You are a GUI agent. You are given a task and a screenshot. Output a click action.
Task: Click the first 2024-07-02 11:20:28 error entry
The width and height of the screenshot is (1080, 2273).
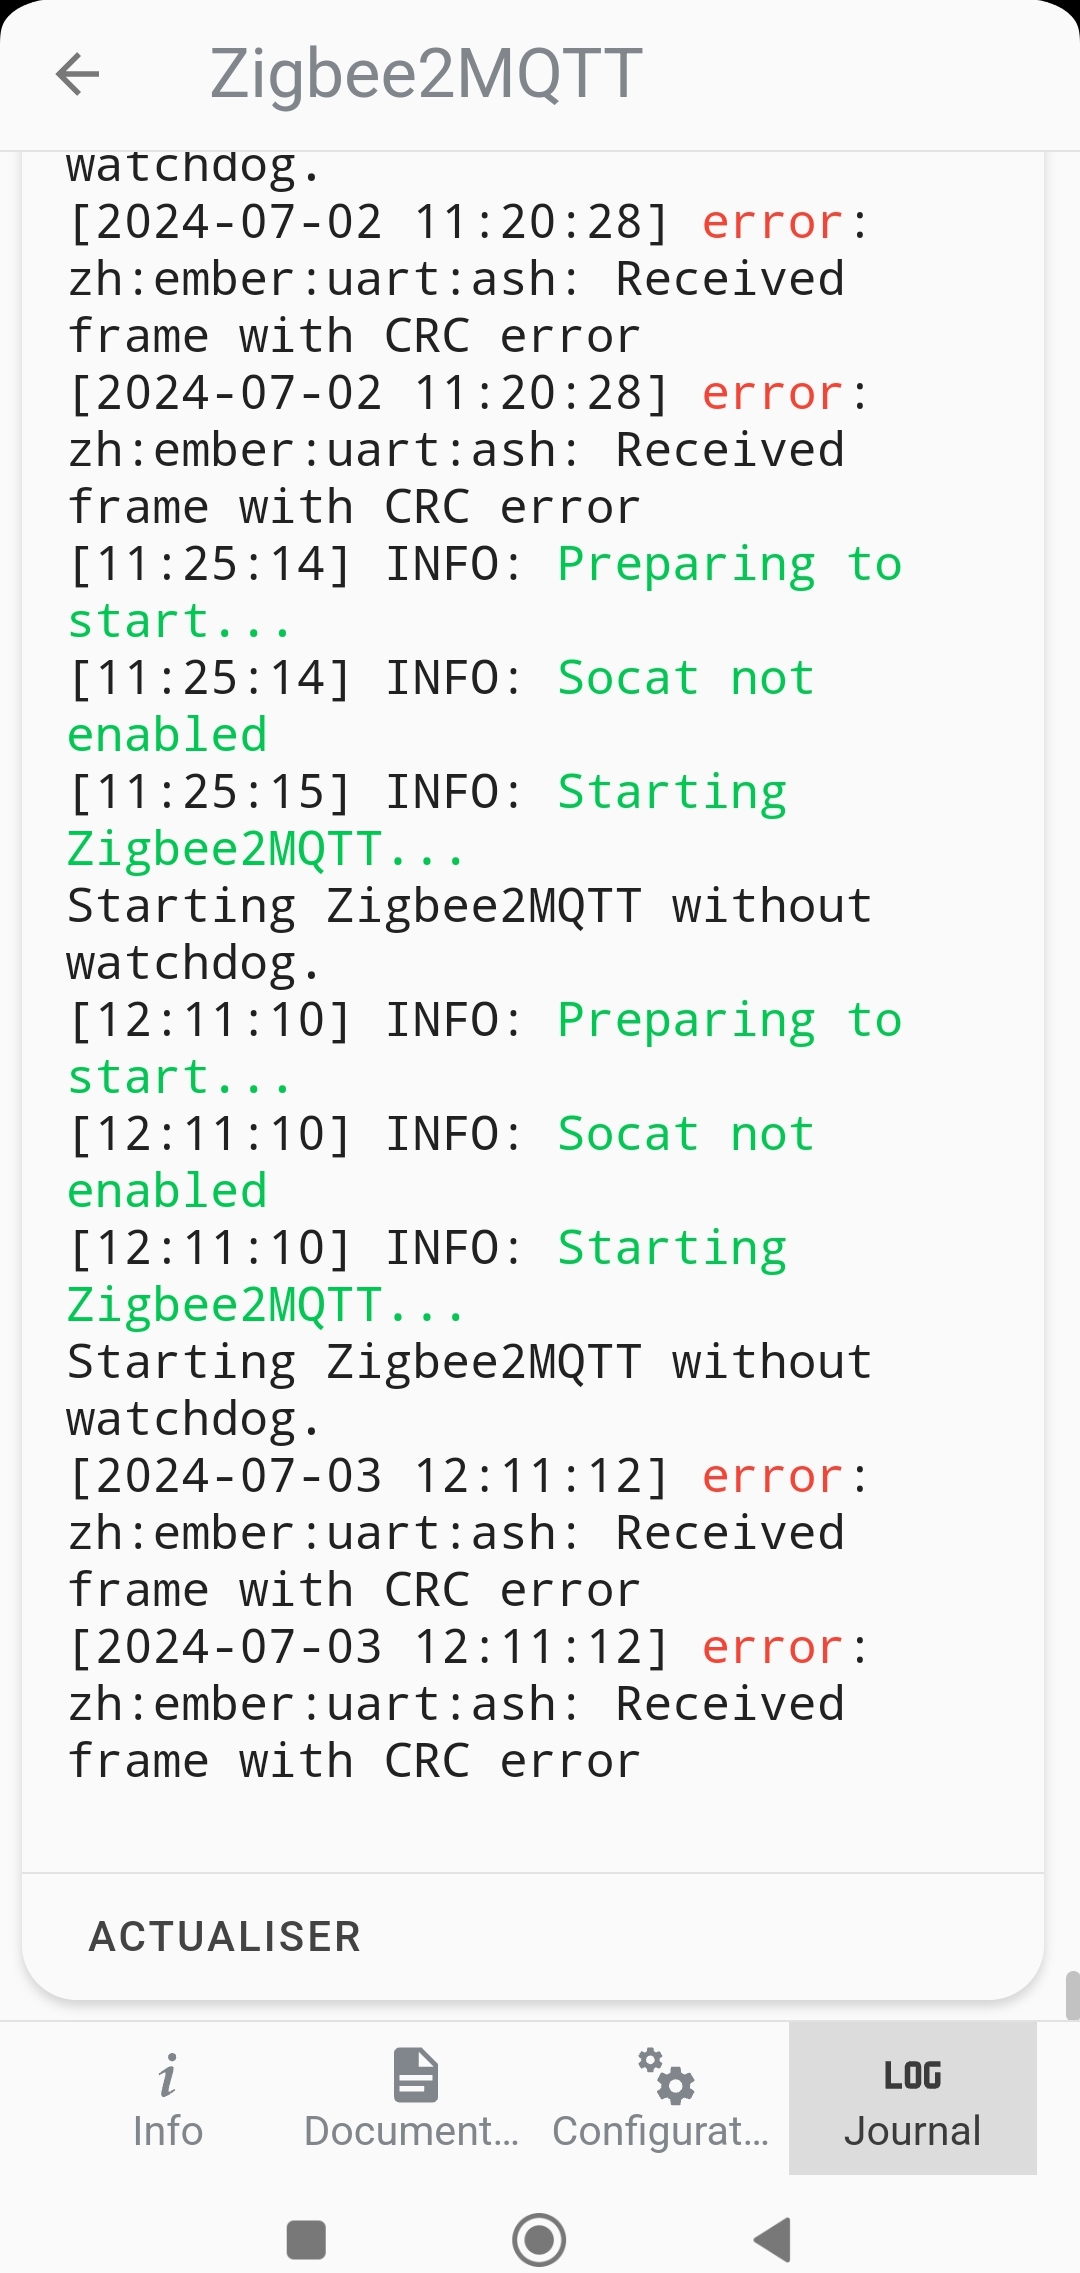pyautogui.click(x=468, y=279)
